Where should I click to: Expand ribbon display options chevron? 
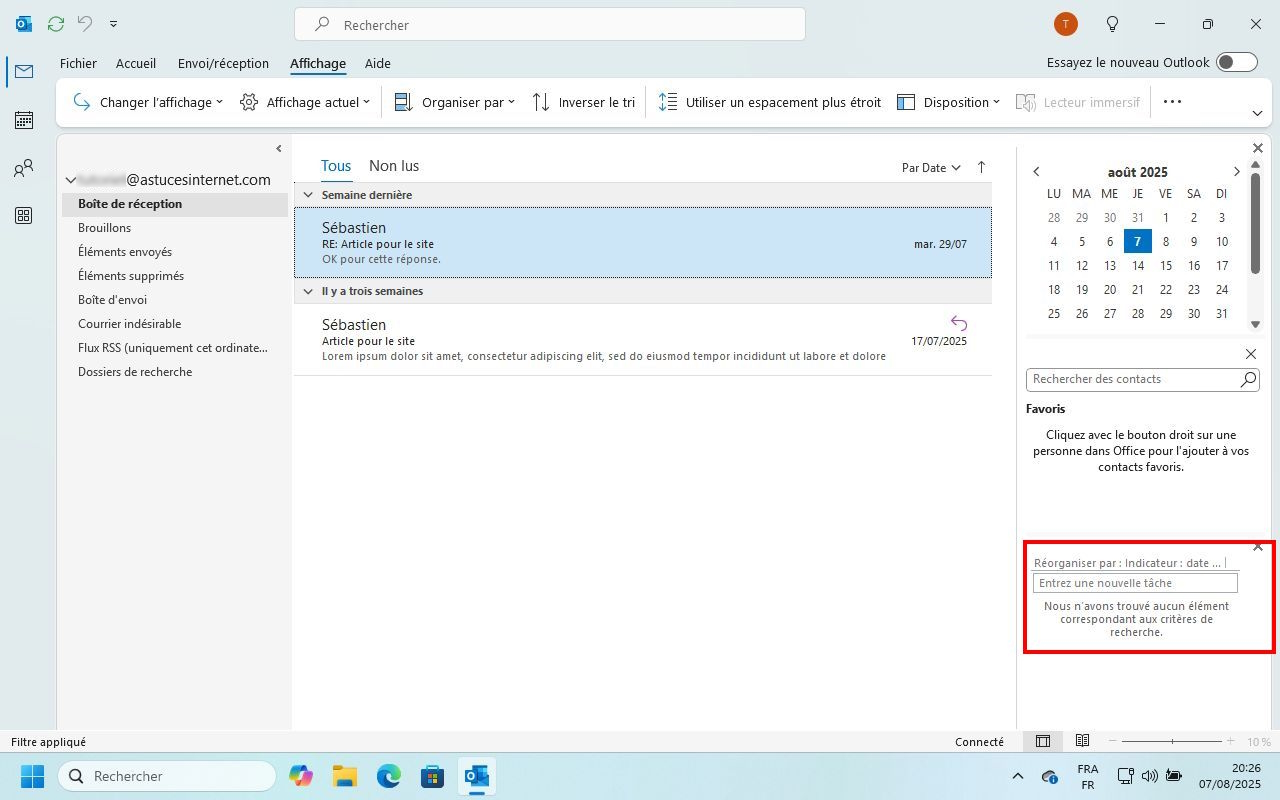(1257, 113)
